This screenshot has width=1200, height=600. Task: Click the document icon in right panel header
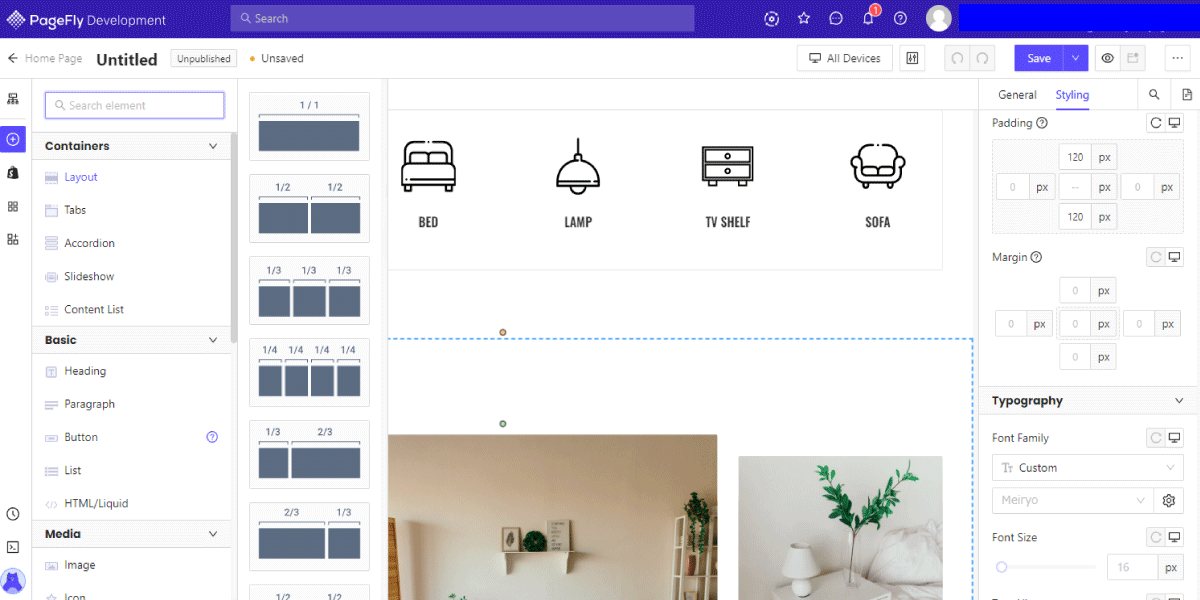coord(1187,95)
